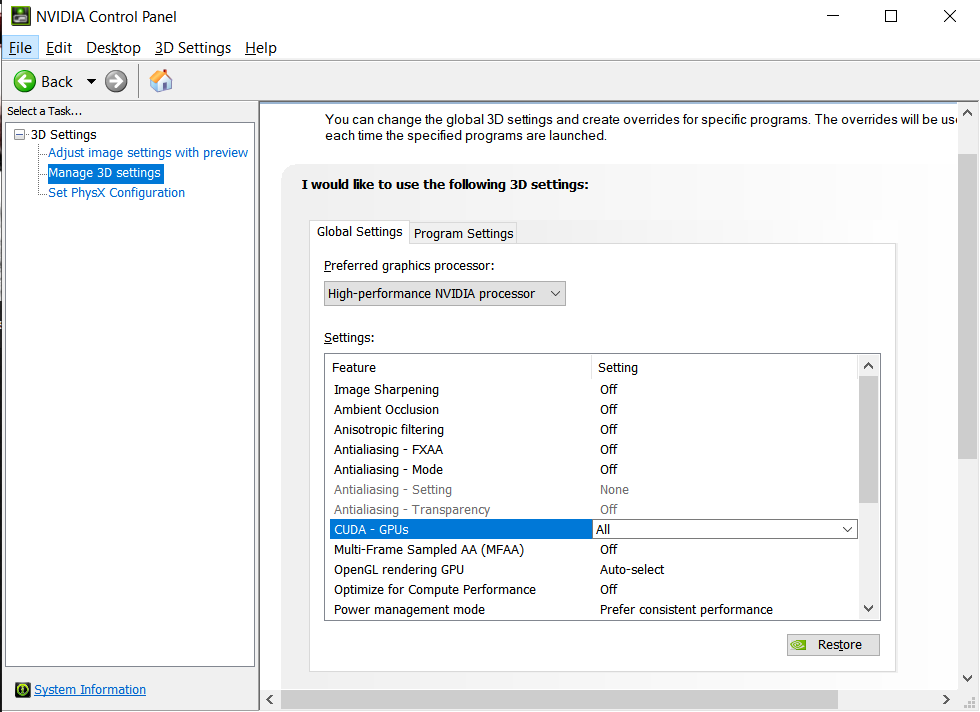Screen dimensions: 980x712
Task: Click the Auto-select value for OpenGL rendering GPU
Action: pos(632,569)
